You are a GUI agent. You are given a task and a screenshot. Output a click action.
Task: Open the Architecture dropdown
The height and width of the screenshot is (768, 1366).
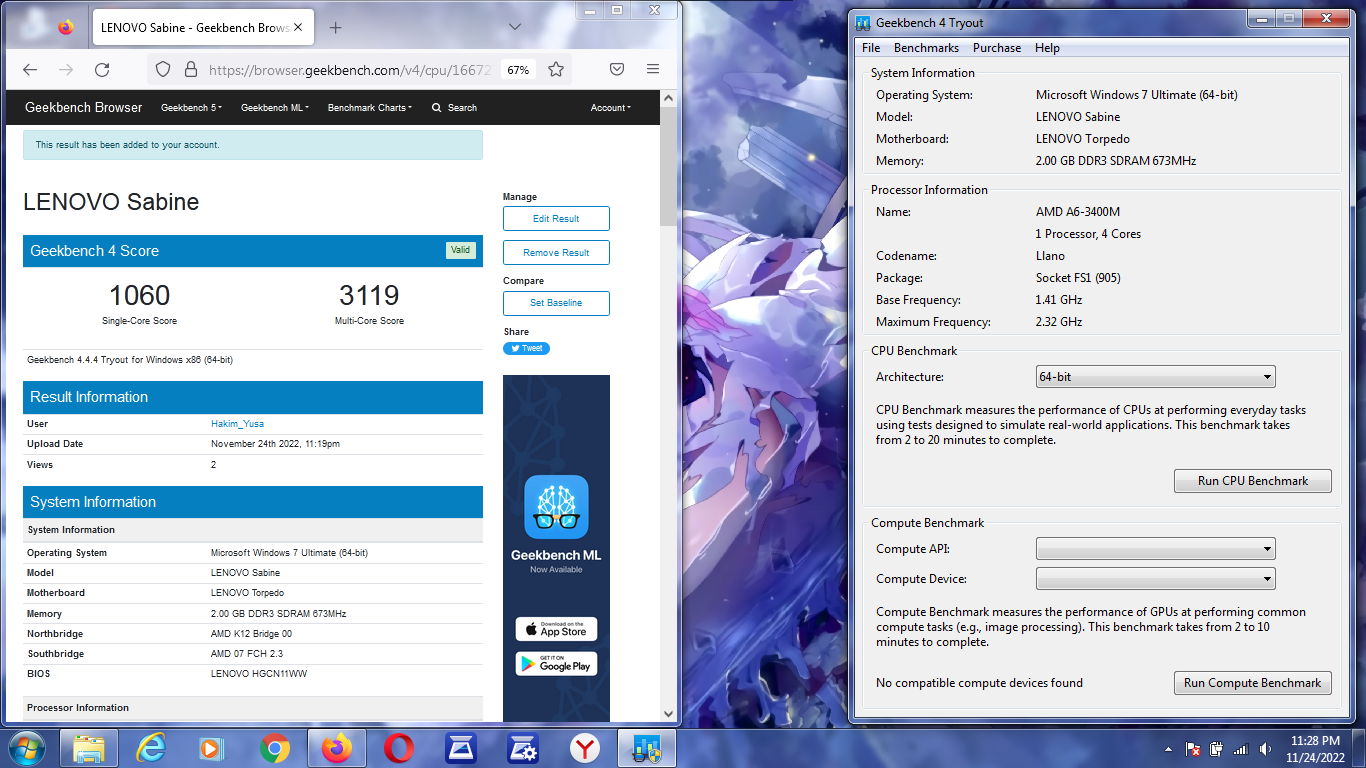click(1156, 377)
